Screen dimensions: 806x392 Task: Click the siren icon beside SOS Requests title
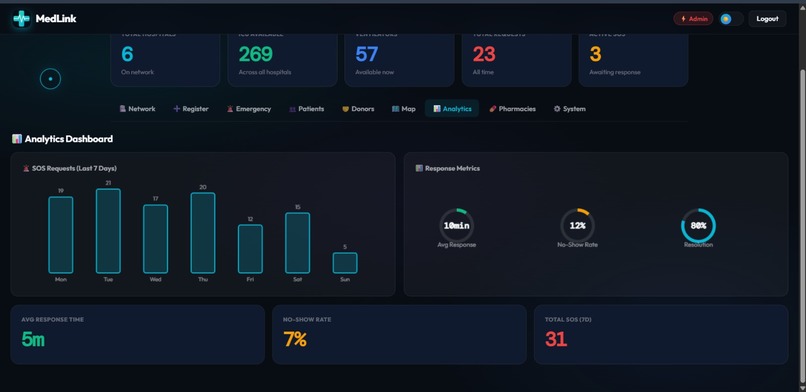click(26, 169)
